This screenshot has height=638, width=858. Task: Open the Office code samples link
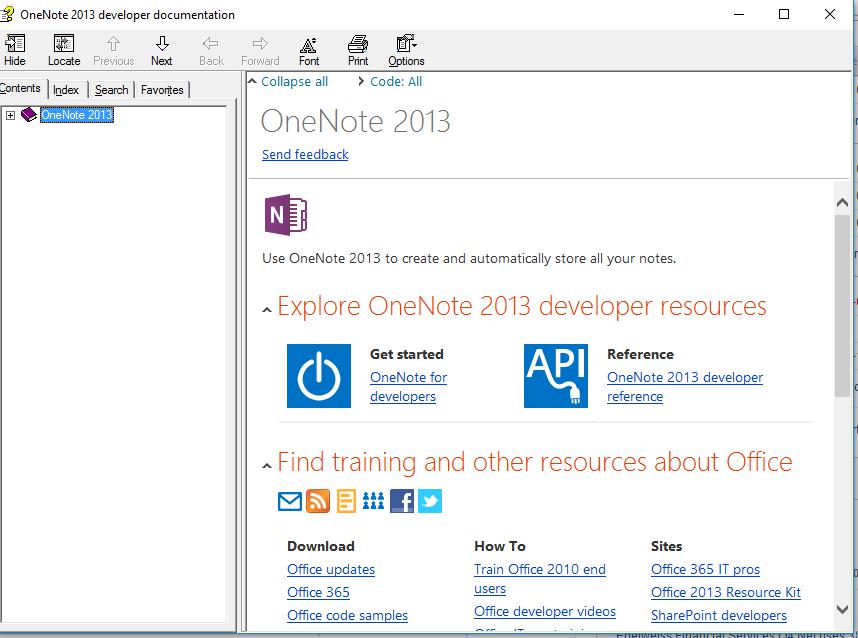tap(347, 616)
